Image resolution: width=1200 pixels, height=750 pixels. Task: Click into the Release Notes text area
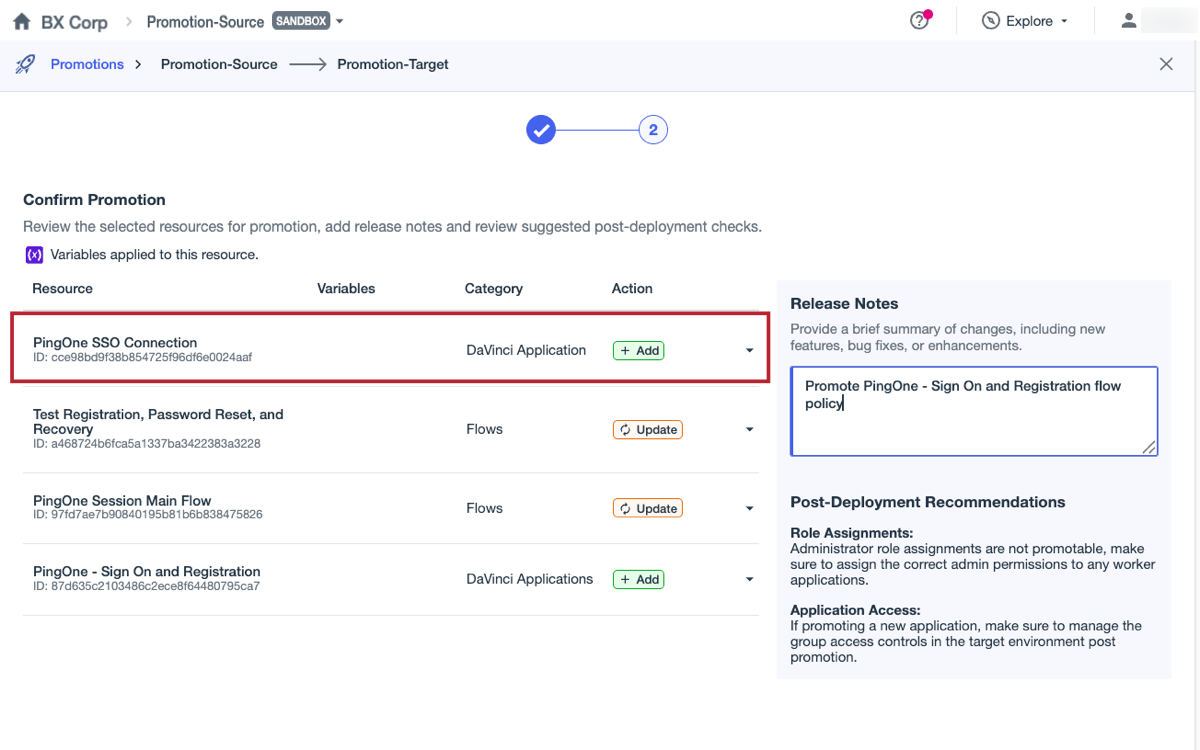[x=974, y=411]
